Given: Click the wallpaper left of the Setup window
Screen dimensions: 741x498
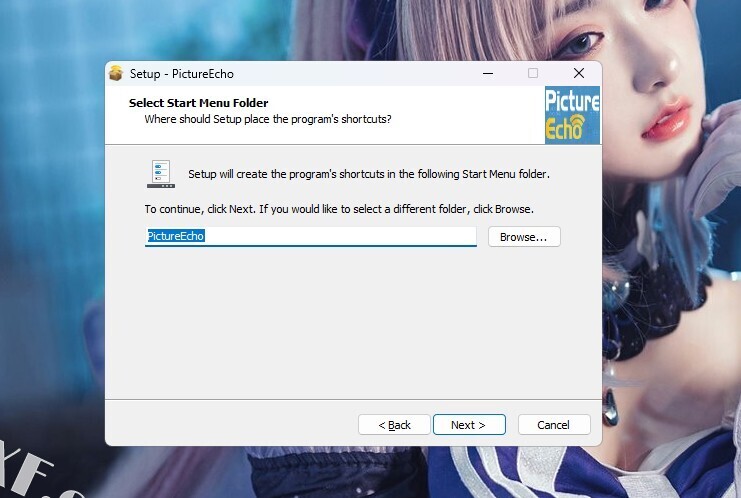Looking at the screenshot, I should coord(50,250).
